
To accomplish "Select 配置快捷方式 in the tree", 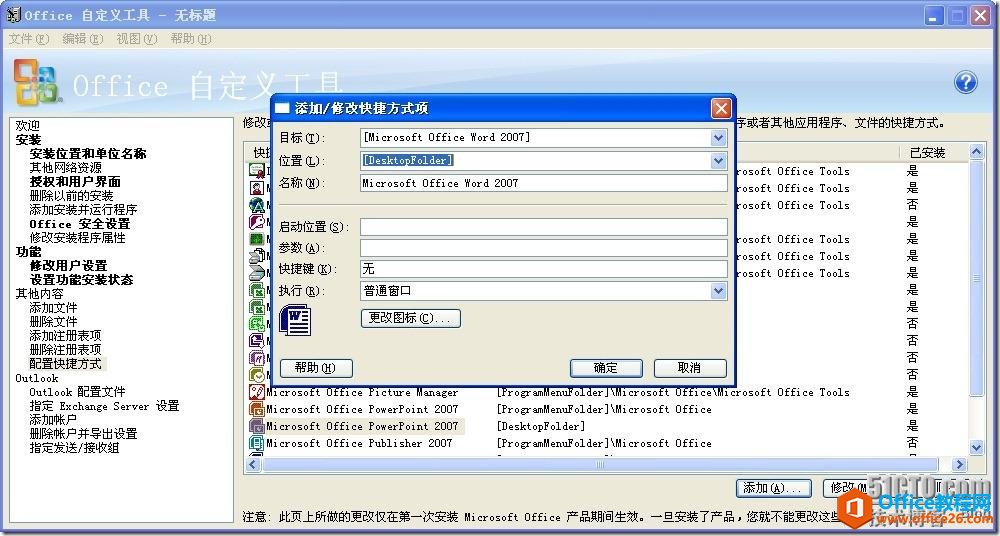I will 66,364.
